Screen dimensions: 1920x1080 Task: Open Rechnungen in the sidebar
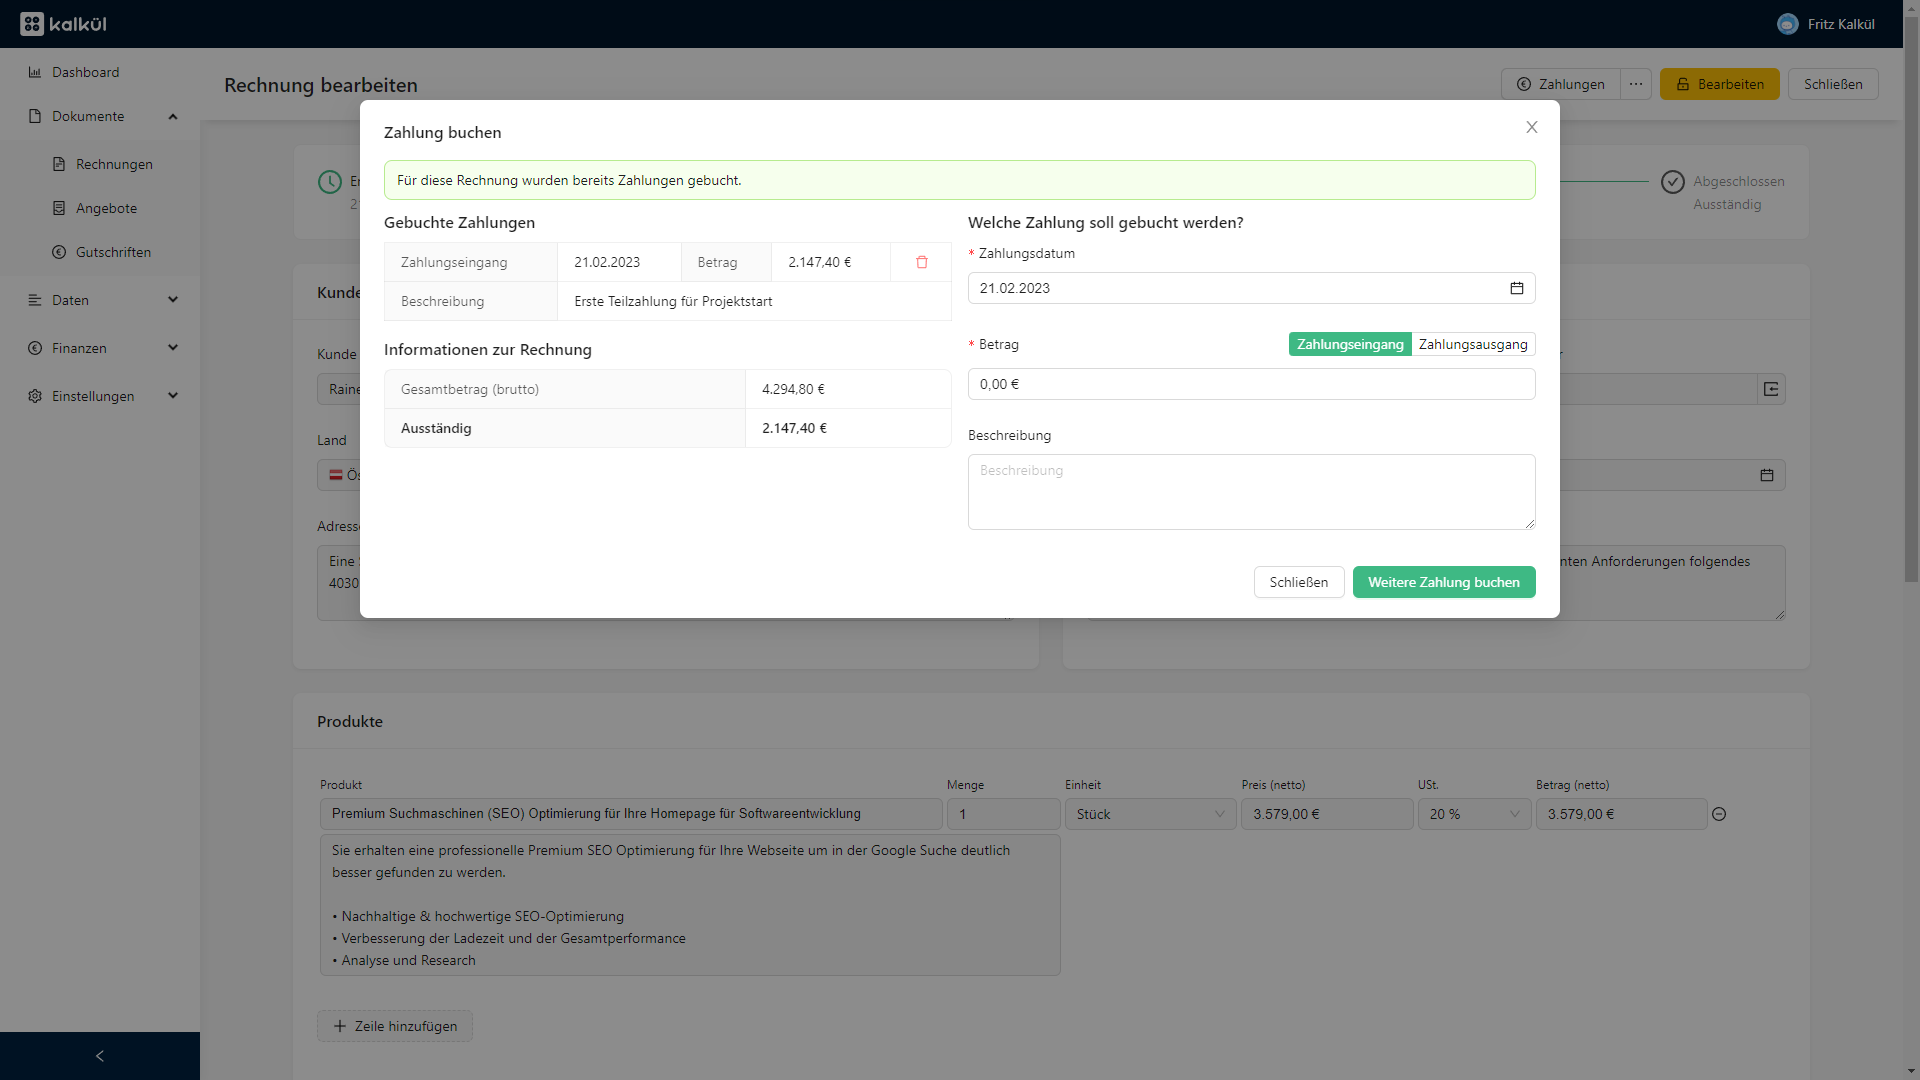coord(114,164)
